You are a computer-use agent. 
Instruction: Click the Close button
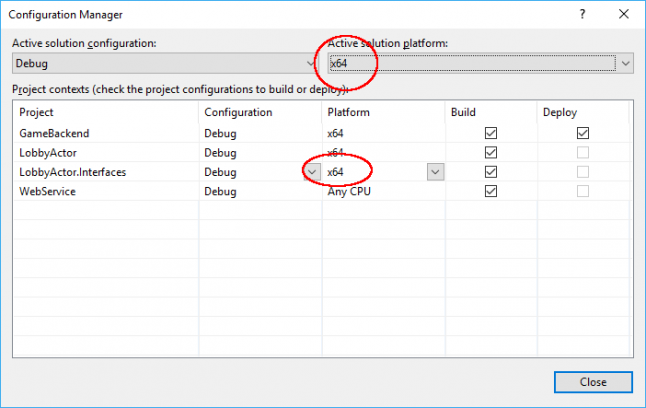click(592, 382)
